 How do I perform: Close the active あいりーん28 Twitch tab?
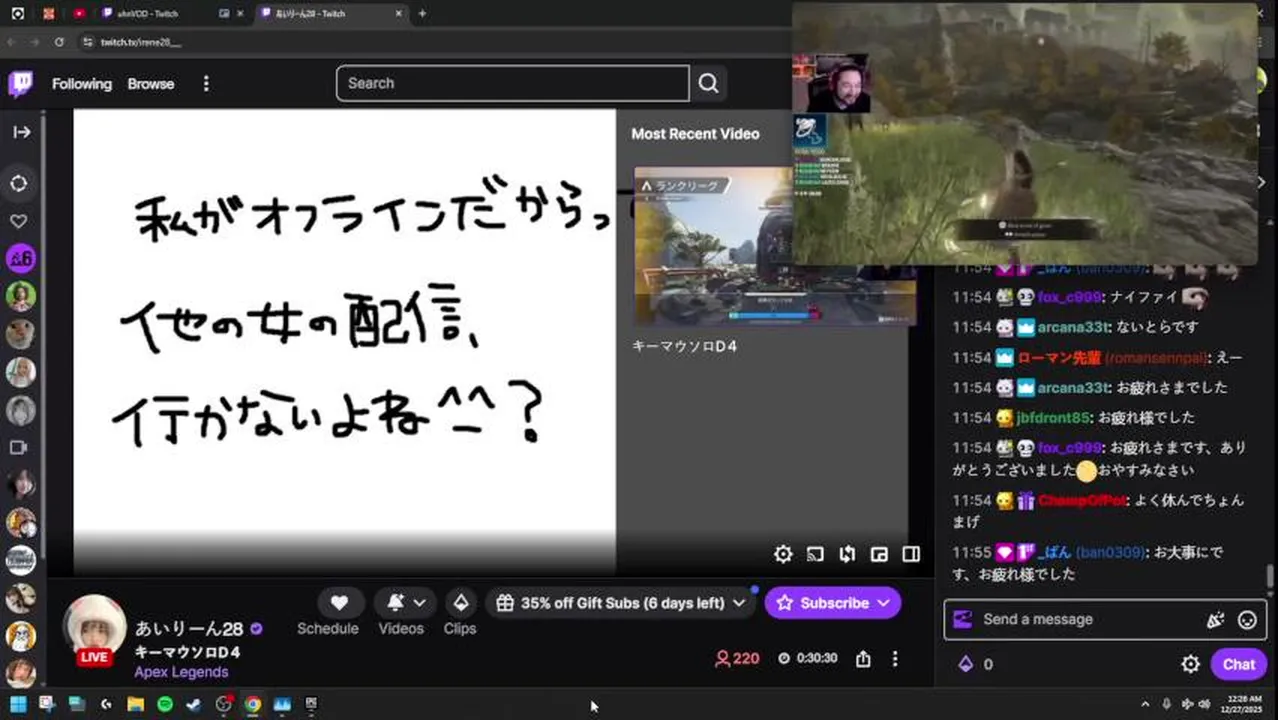point(399,14)
